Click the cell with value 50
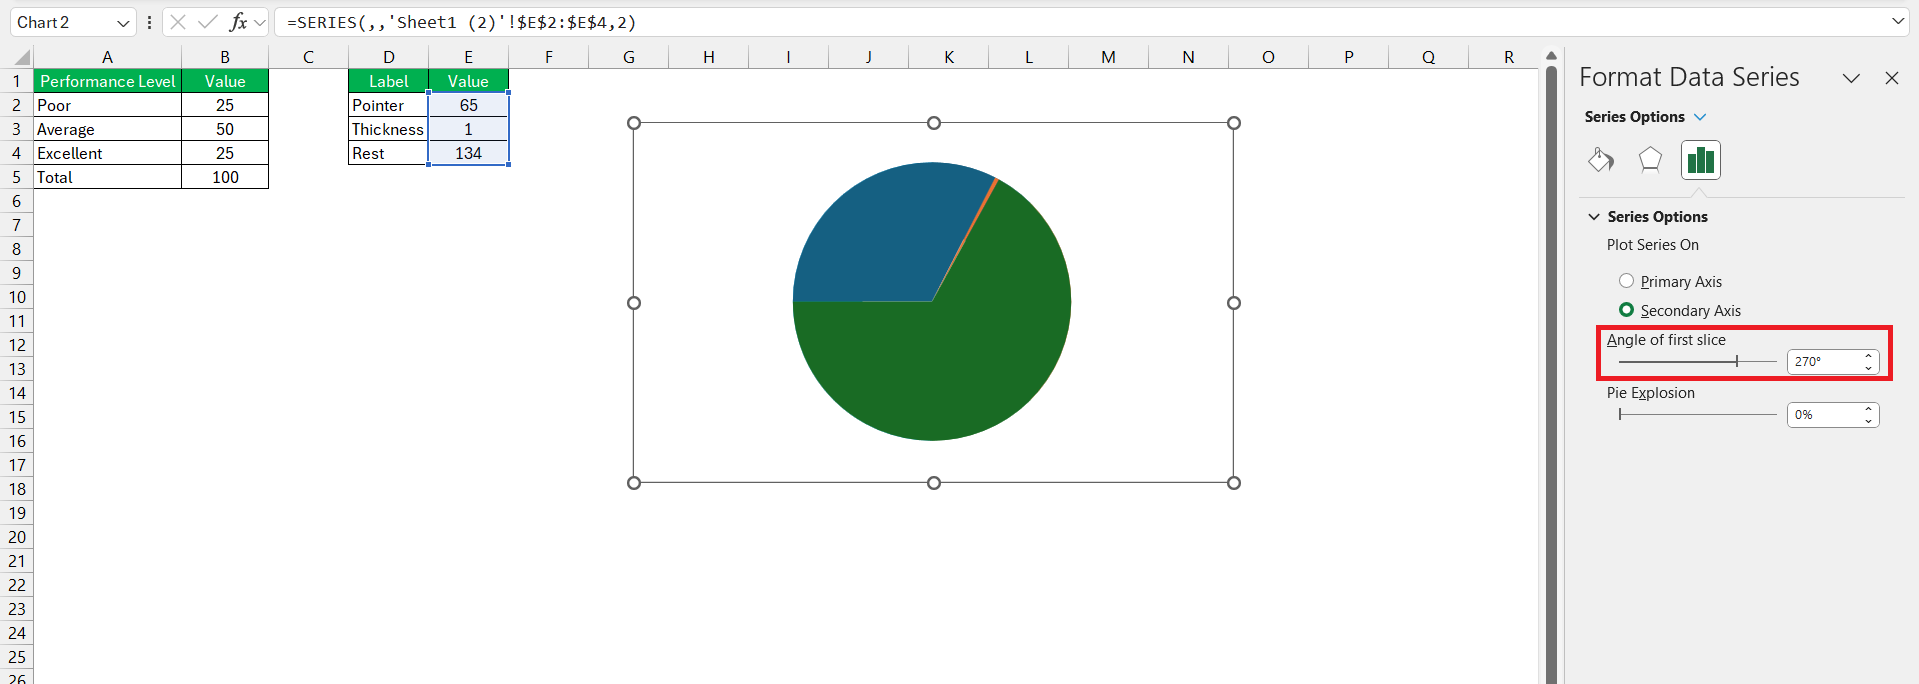Viewport: 1919px width, 684px height. 225,129
